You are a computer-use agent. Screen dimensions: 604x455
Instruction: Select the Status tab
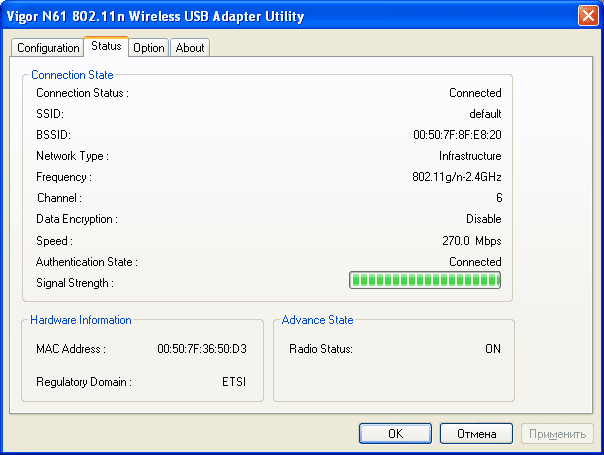[106, 46]
